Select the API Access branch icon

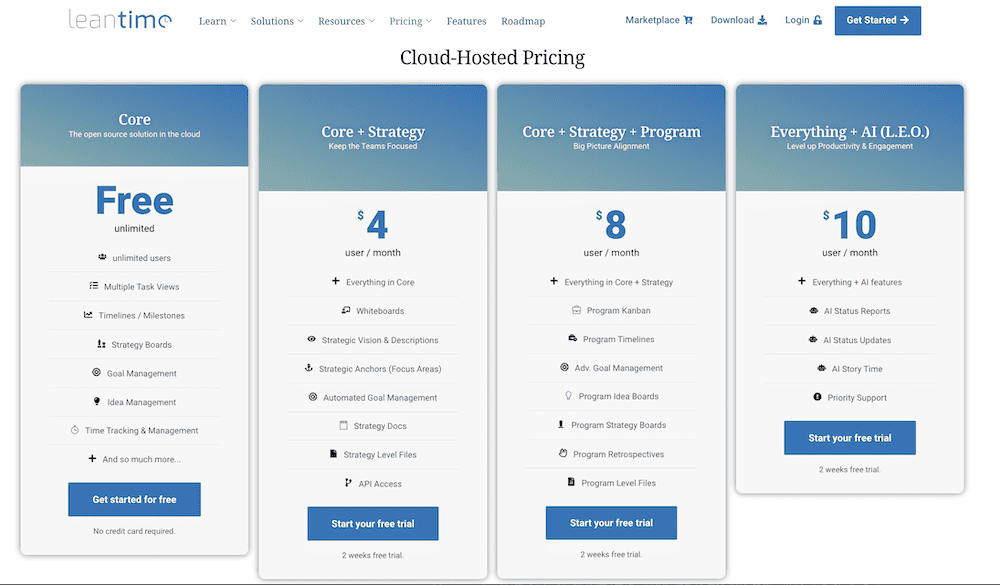346,484
